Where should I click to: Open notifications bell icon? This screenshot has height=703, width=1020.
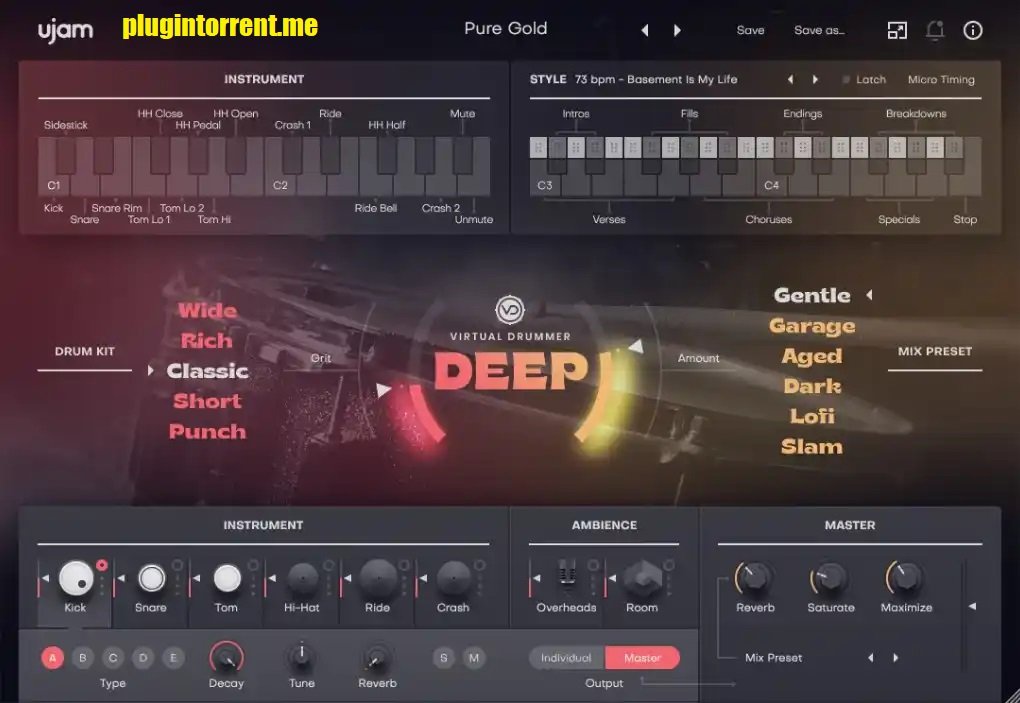click(x=935, y=30)
